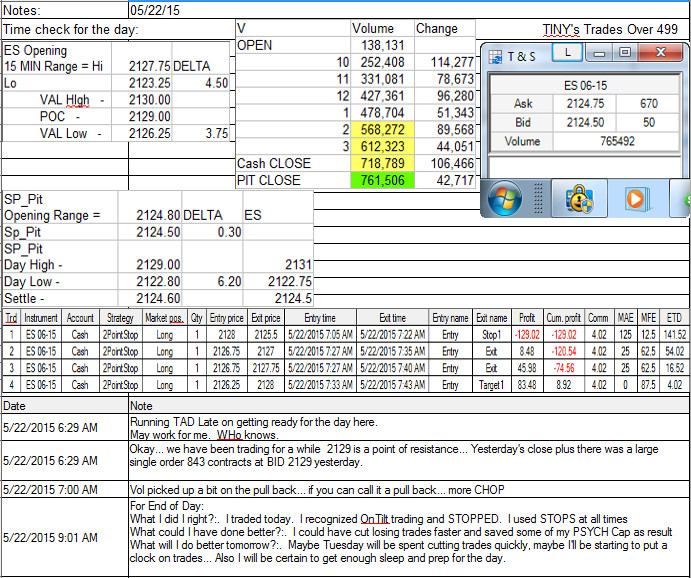This screenshot has height=578, width=691.
Task: Click the Vol picked up note text
Action: [x=317, y=489]
